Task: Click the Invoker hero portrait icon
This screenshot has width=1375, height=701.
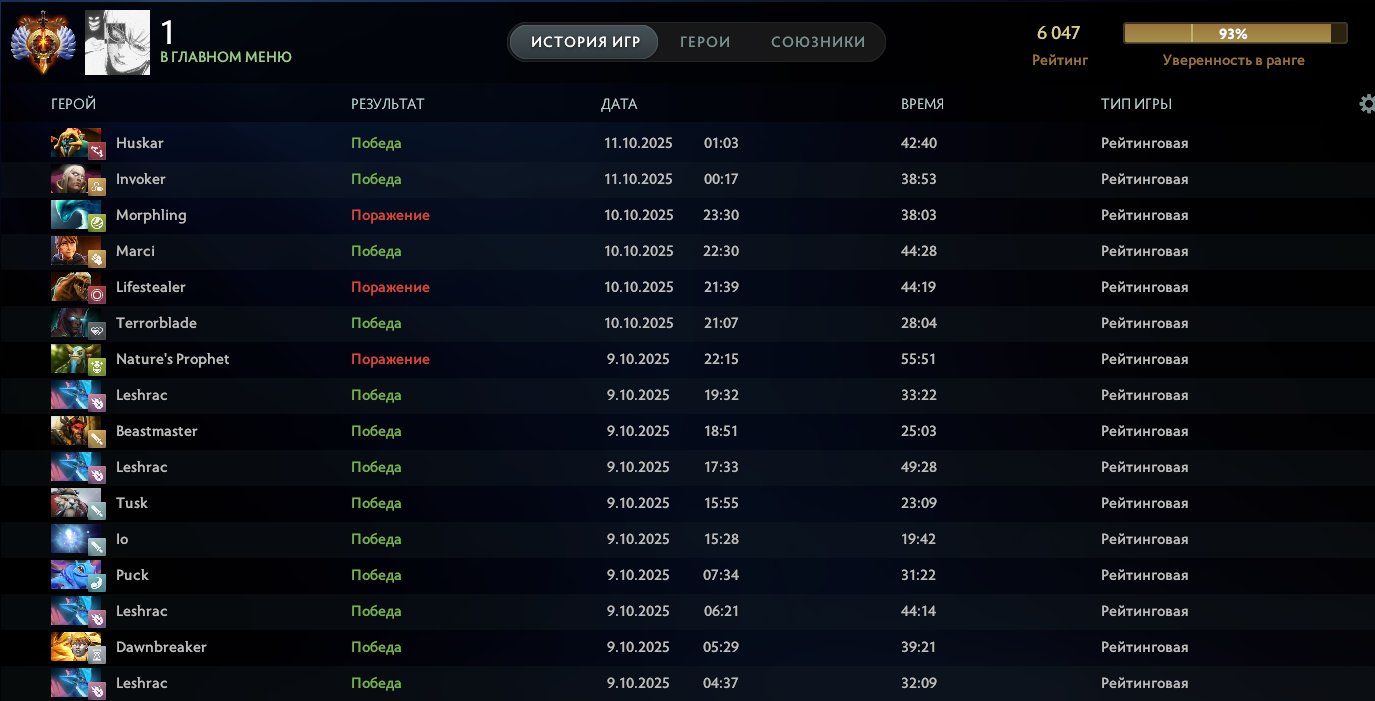Action: click(77, 179)
